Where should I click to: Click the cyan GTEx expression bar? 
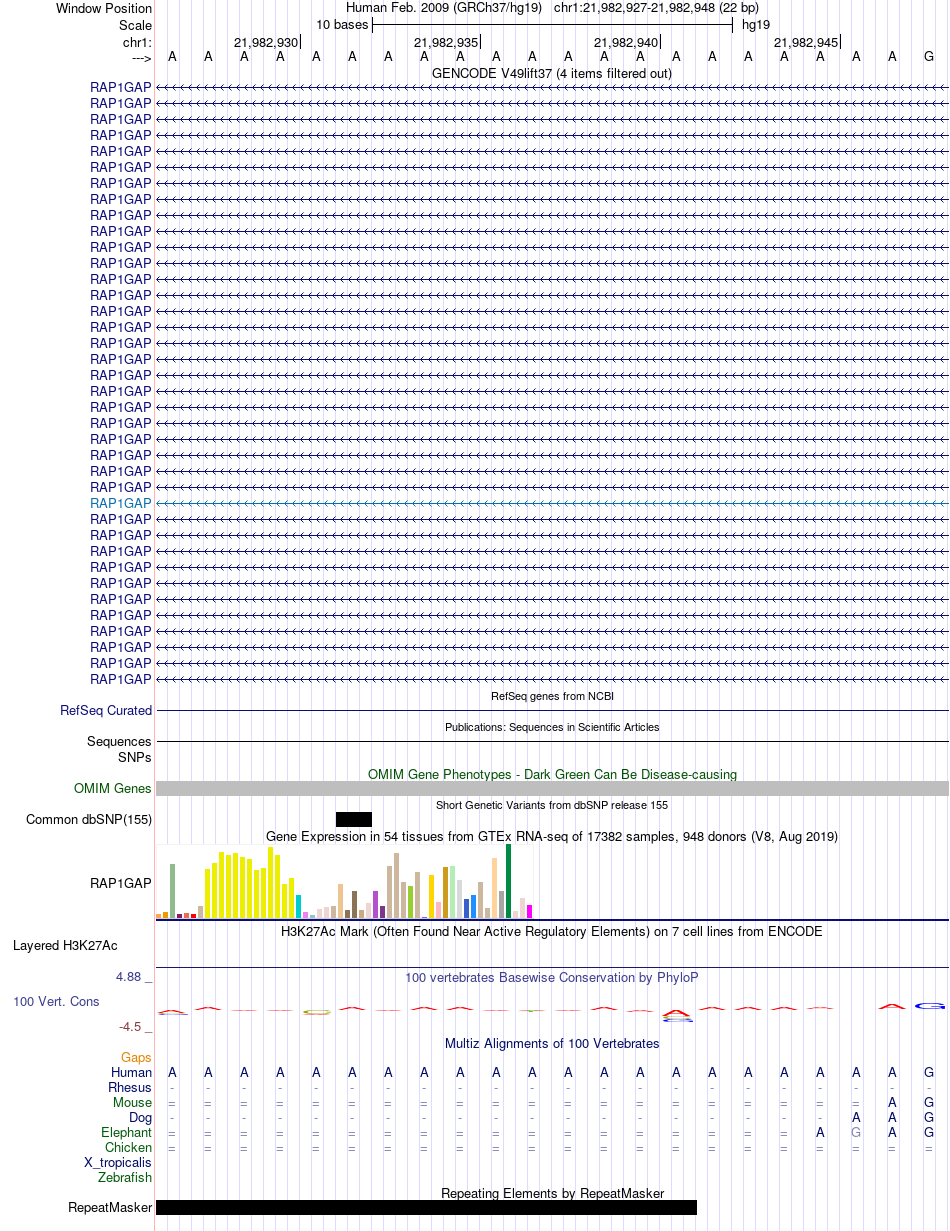pos(299,906)
